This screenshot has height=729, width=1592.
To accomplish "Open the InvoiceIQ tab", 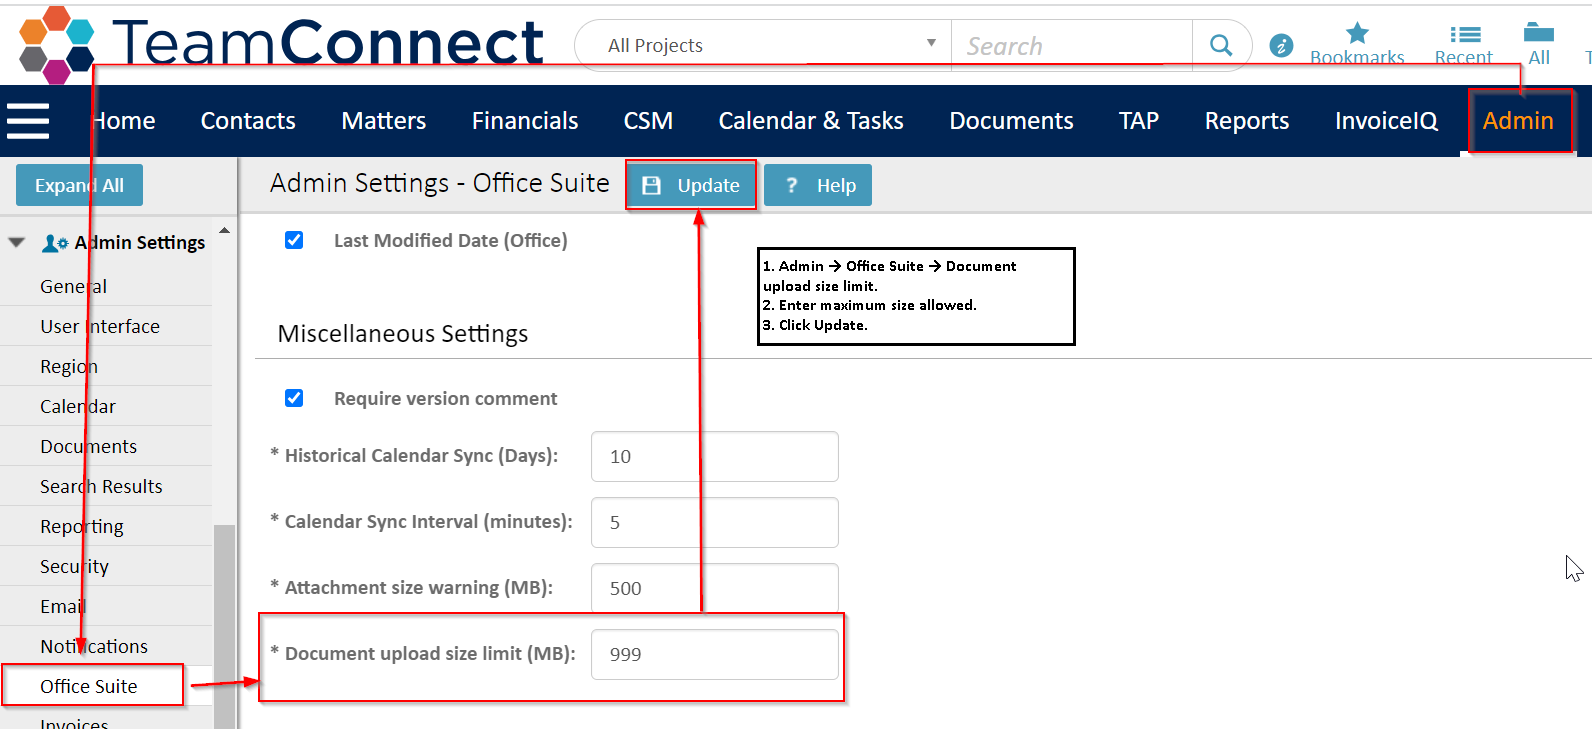I will [x=1386, y=121].
